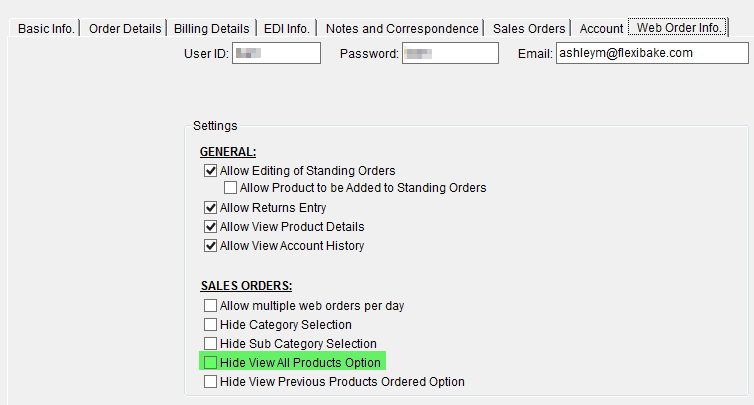The width and height of the screenshot is (754, 405).
Task: Switch to the Basic Info. tab
Action: (x=45, y=28)
